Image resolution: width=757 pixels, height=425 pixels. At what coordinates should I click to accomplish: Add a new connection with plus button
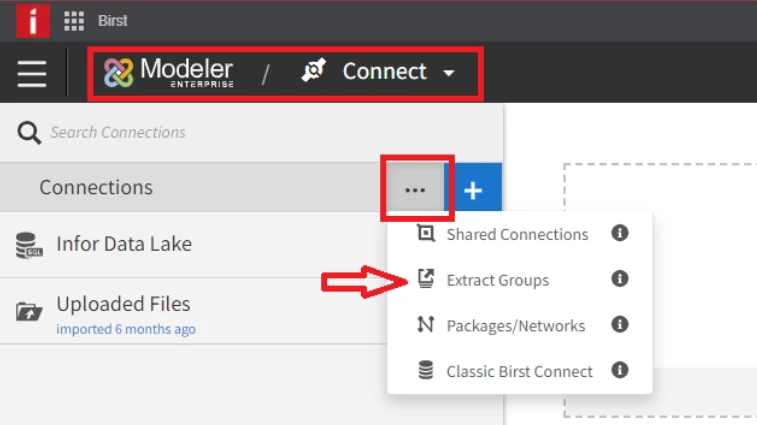[473, 190]
